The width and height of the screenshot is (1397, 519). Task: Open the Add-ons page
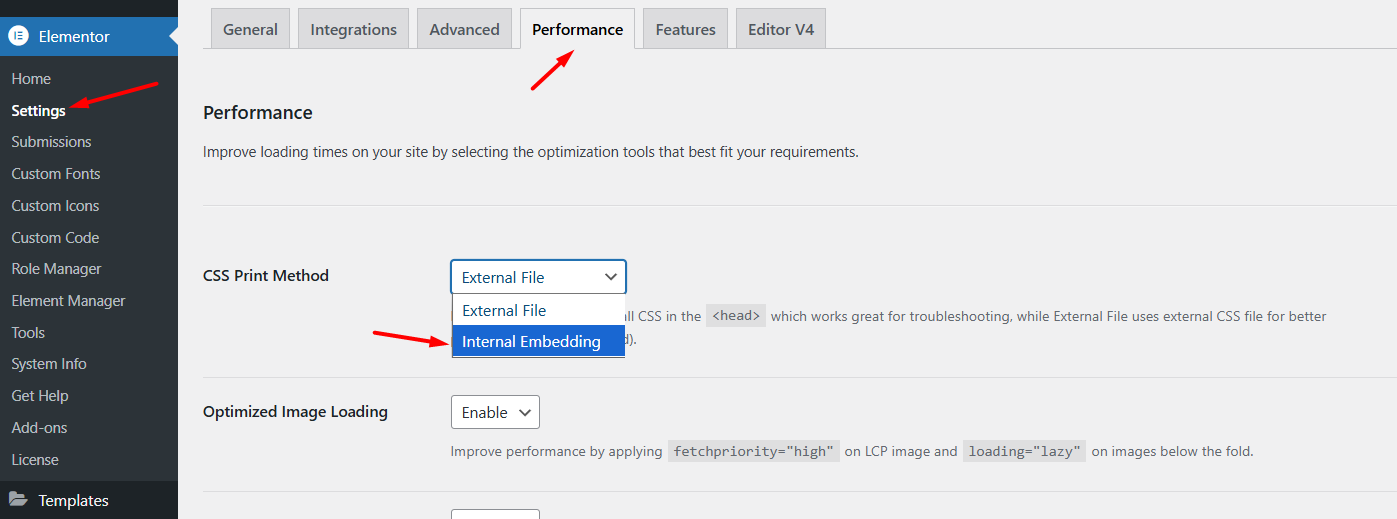pos(39,428)
